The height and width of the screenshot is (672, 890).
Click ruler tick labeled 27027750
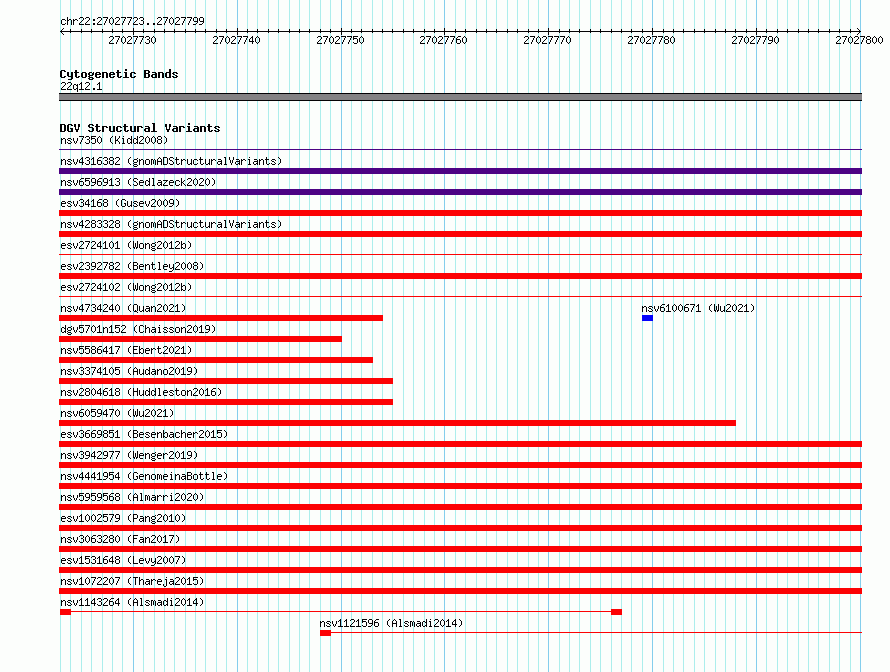pyautogui.click(x=341, y=40)
